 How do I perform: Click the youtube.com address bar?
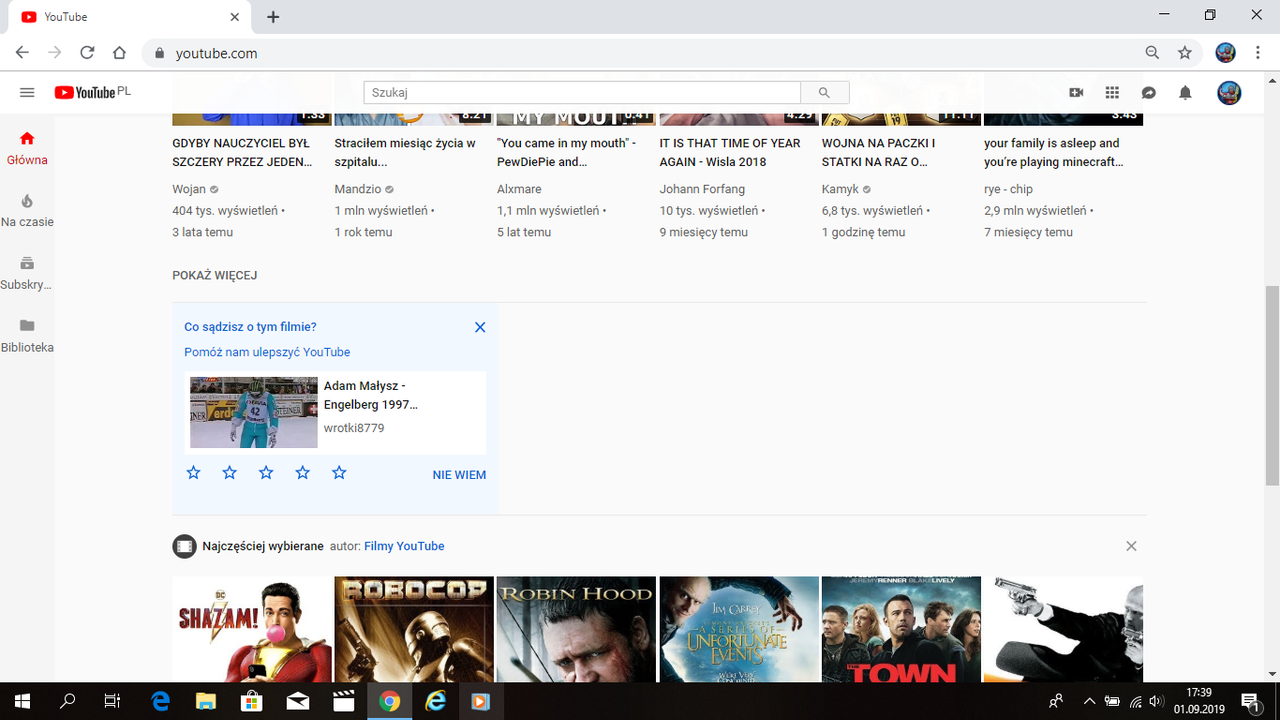point(640,53)
